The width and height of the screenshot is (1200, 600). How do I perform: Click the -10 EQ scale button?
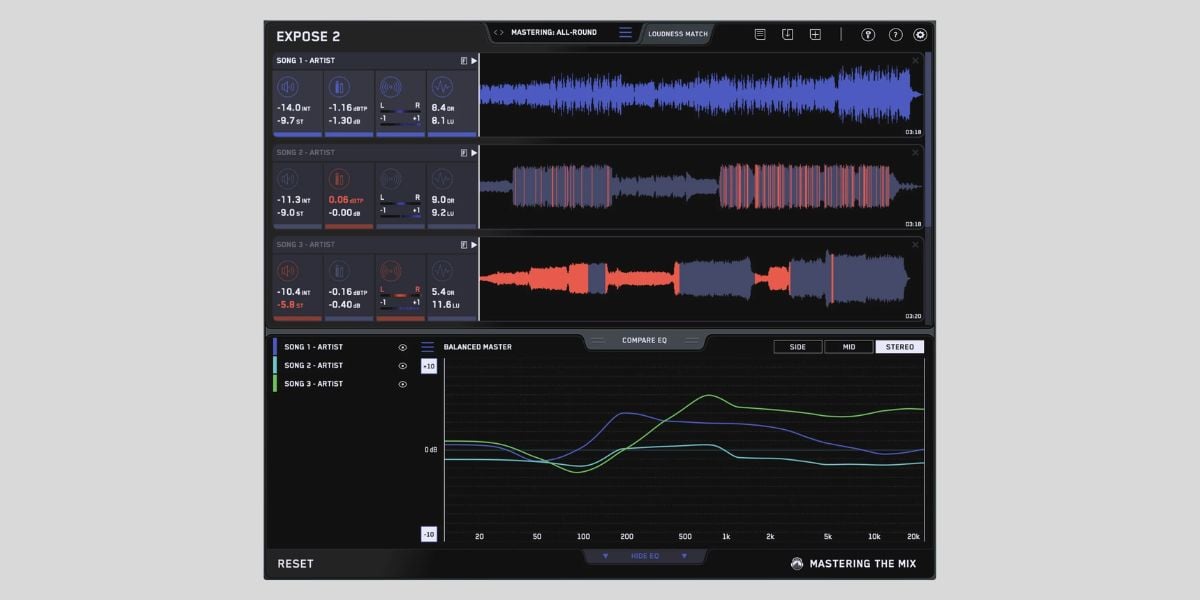point(429,534)
